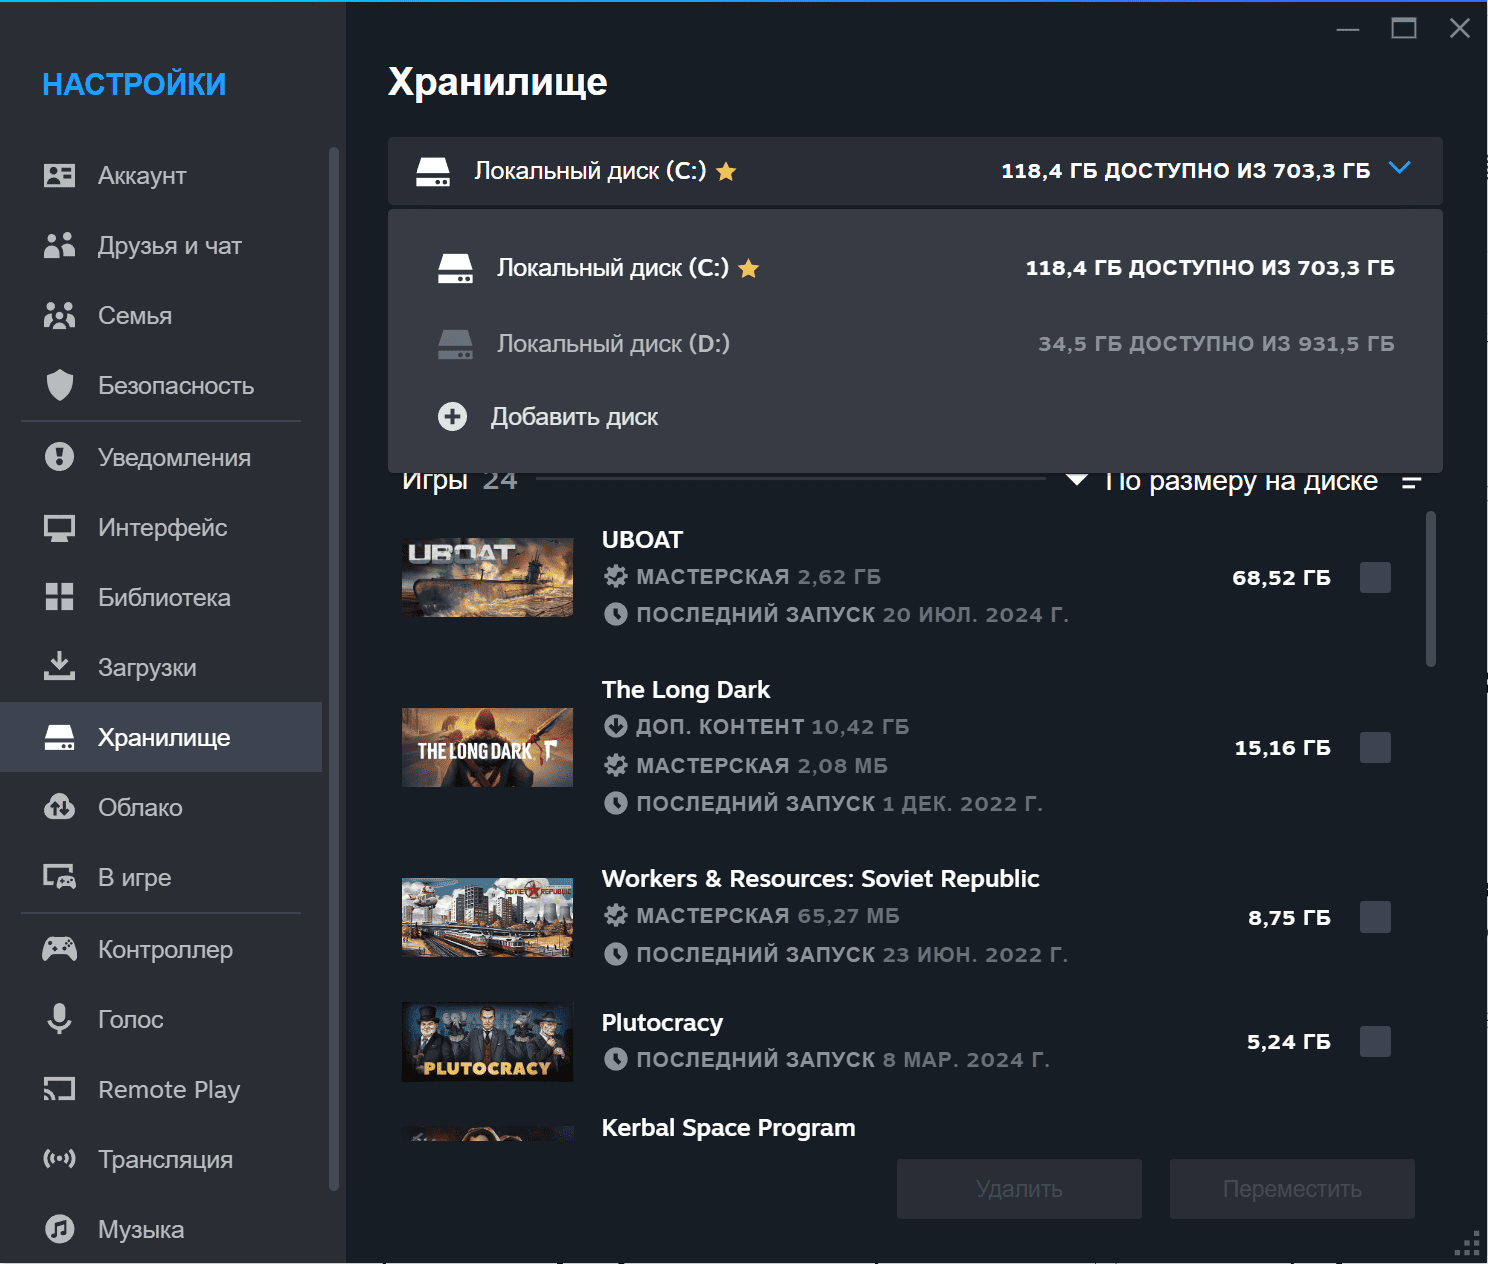Viewport: 1488px width, 1264px height.
Task: Click the 68,52 ГБ size value
Action: pos(1281,578)
